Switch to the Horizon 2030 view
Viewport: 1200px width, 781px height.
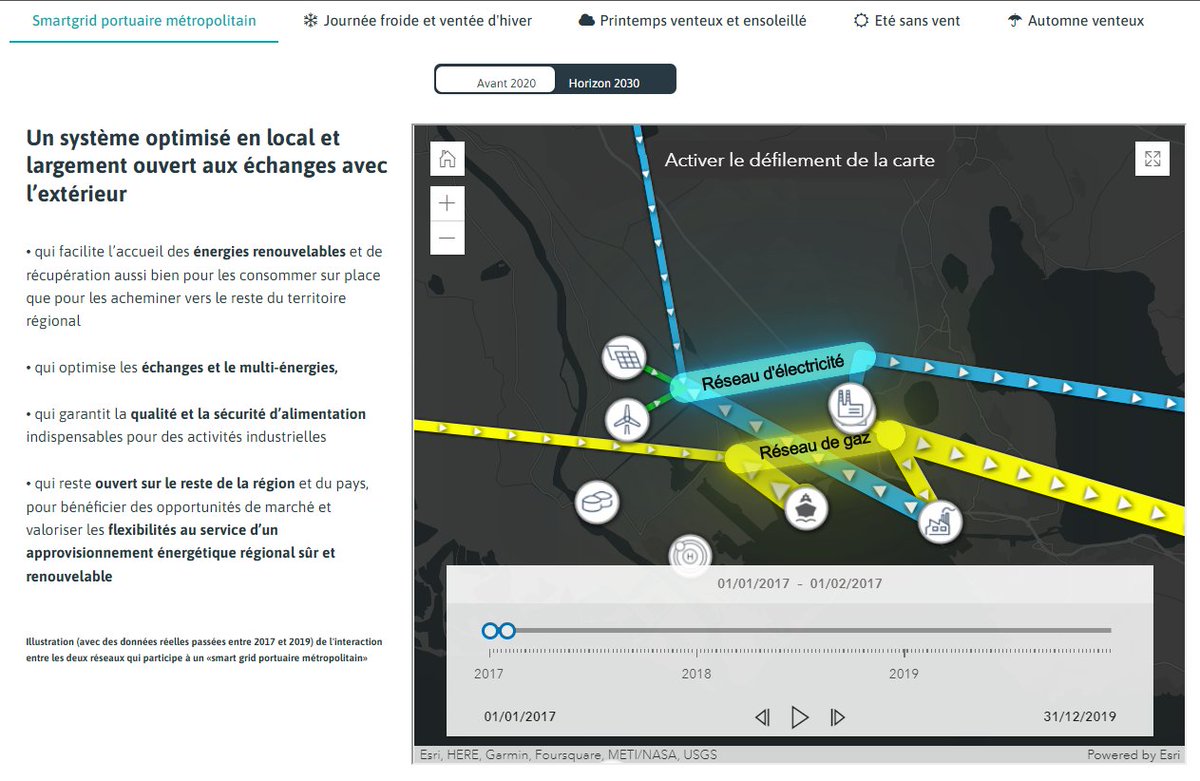pyautogui.click(x=605, y=83)
